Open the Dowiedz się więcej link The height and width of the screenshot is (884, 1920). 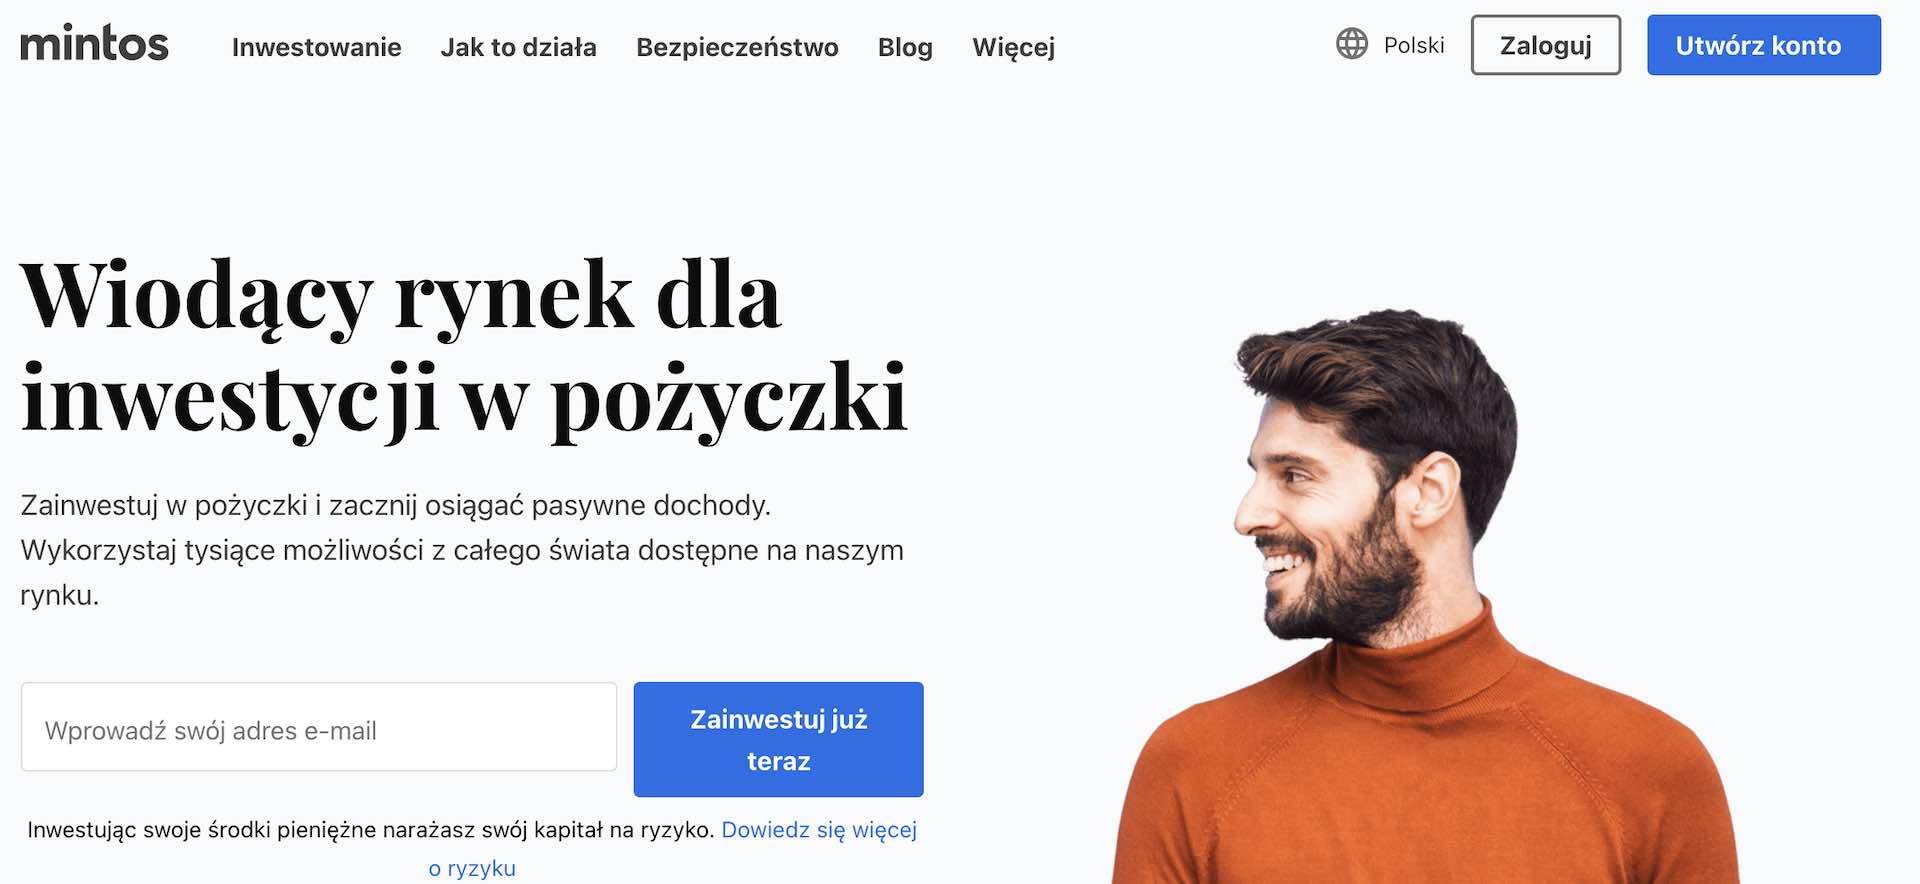pos(819,830)
